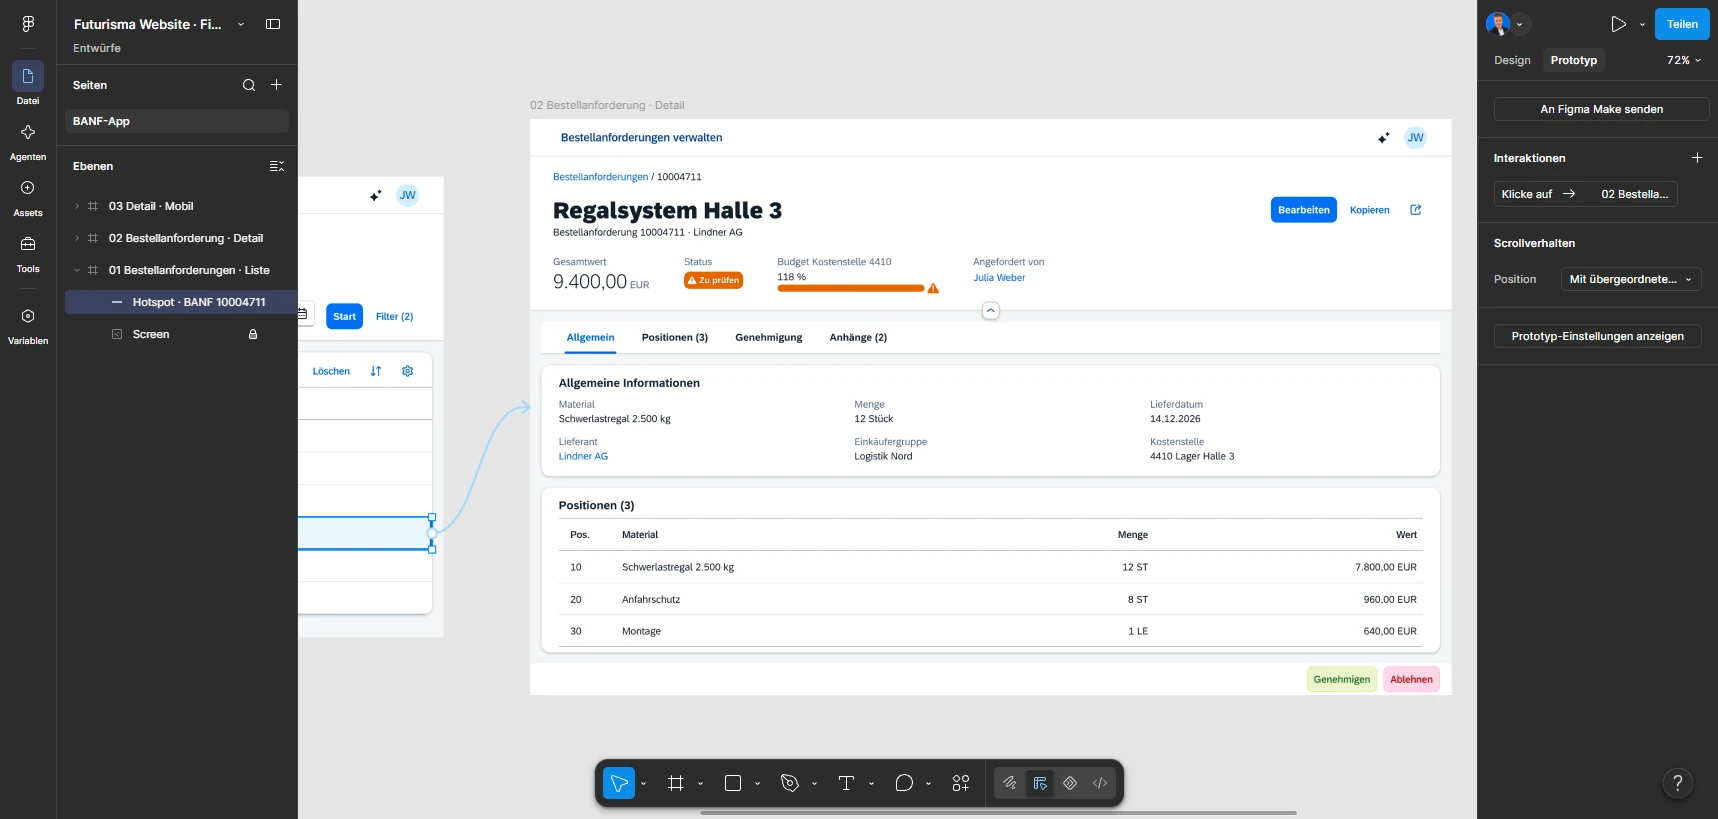
Task: Open the file name dropdown chevron
Action: coord(241,24)
